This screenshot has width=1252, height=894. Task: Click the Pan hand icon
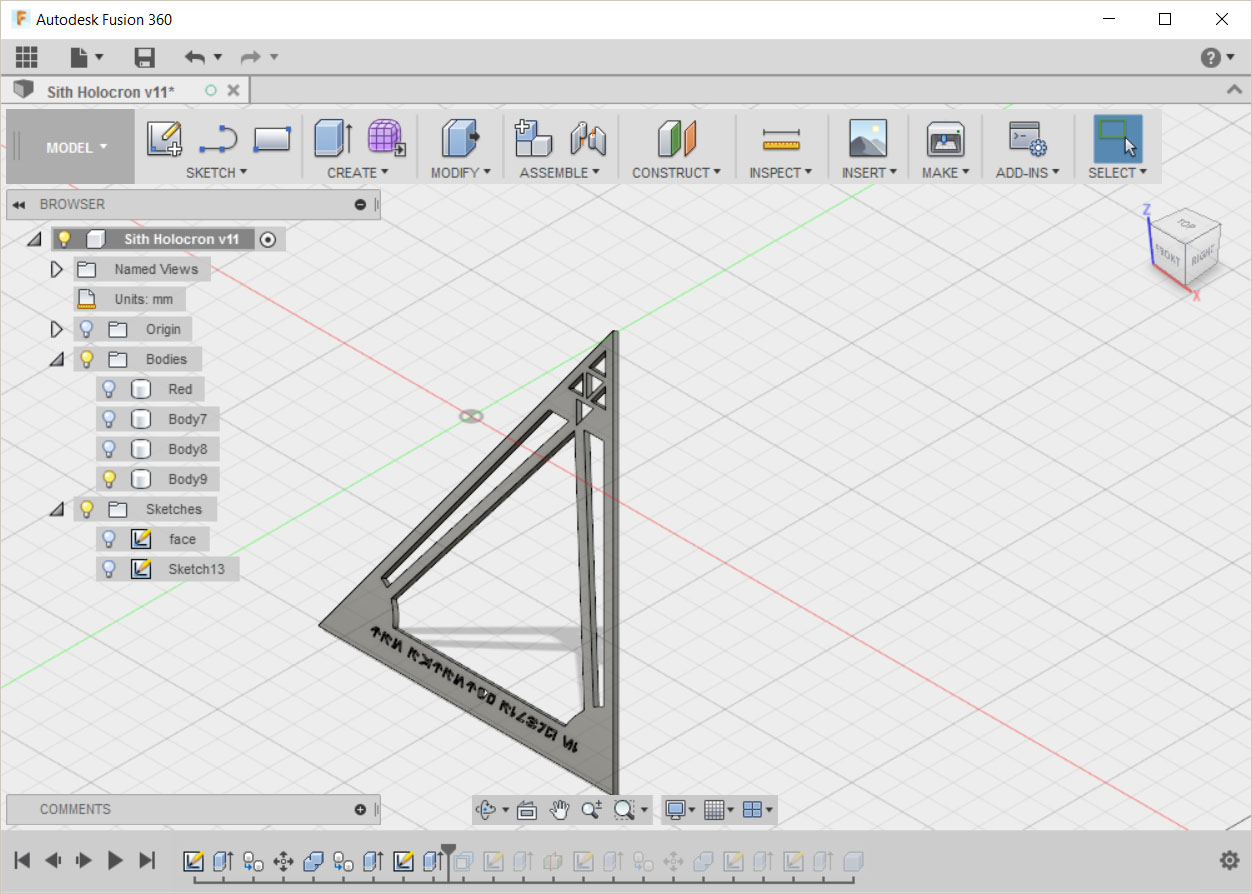pos(559,810)
